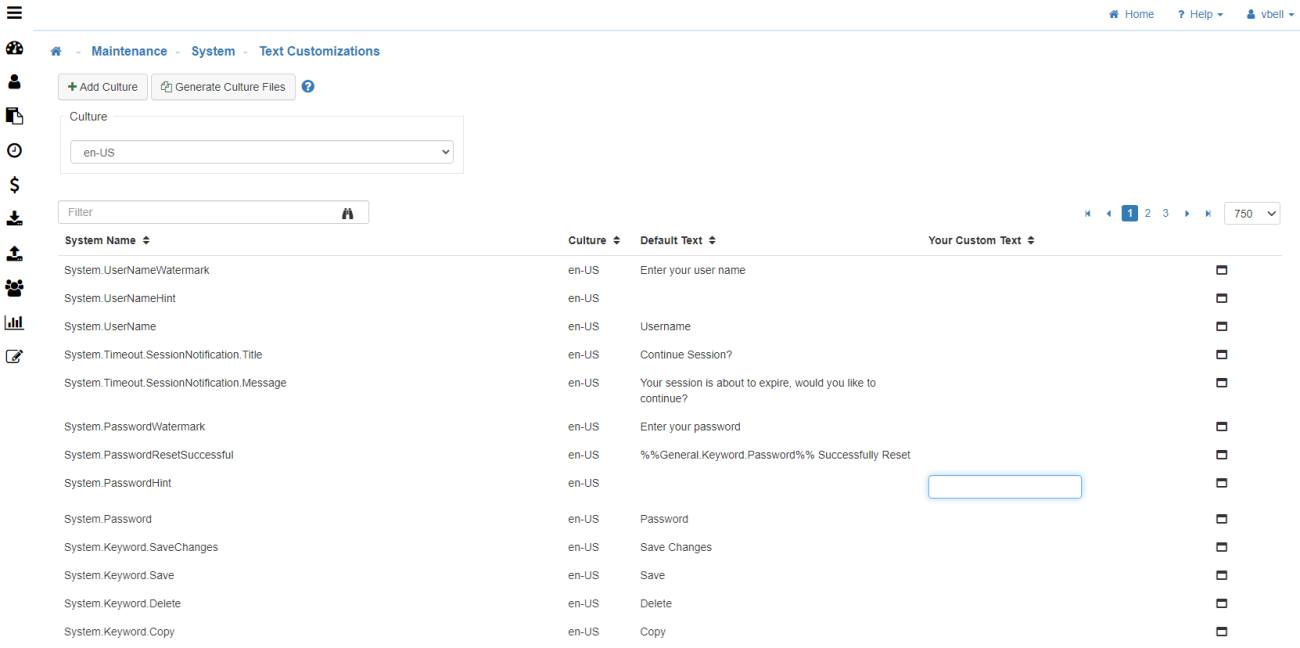The width and height of the screenshot is (1300, 648).
Task: Open the 750 page size dropdown
Action: 1251,214
